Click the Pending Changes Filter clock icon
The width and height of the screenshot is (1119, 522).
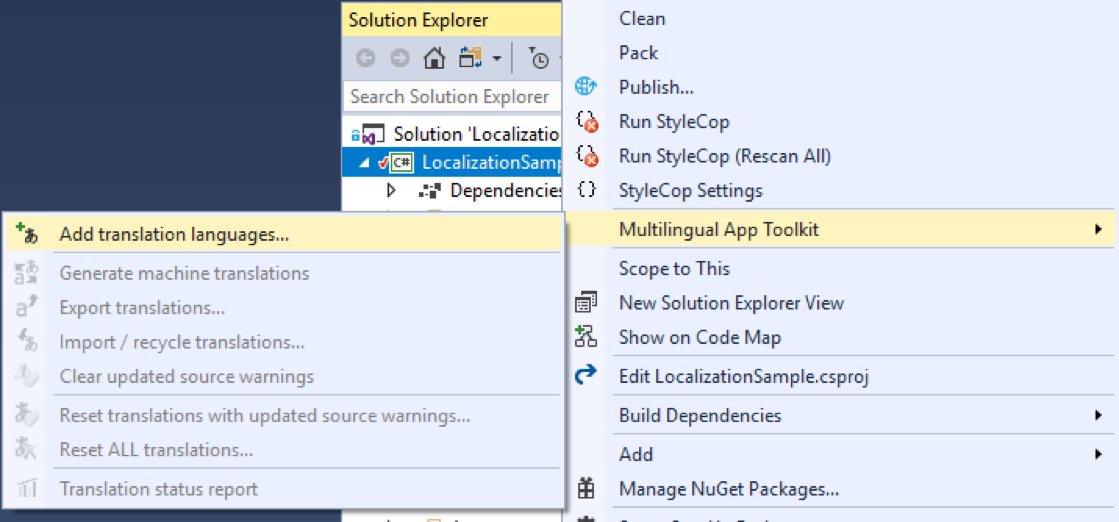click(540, 59)
